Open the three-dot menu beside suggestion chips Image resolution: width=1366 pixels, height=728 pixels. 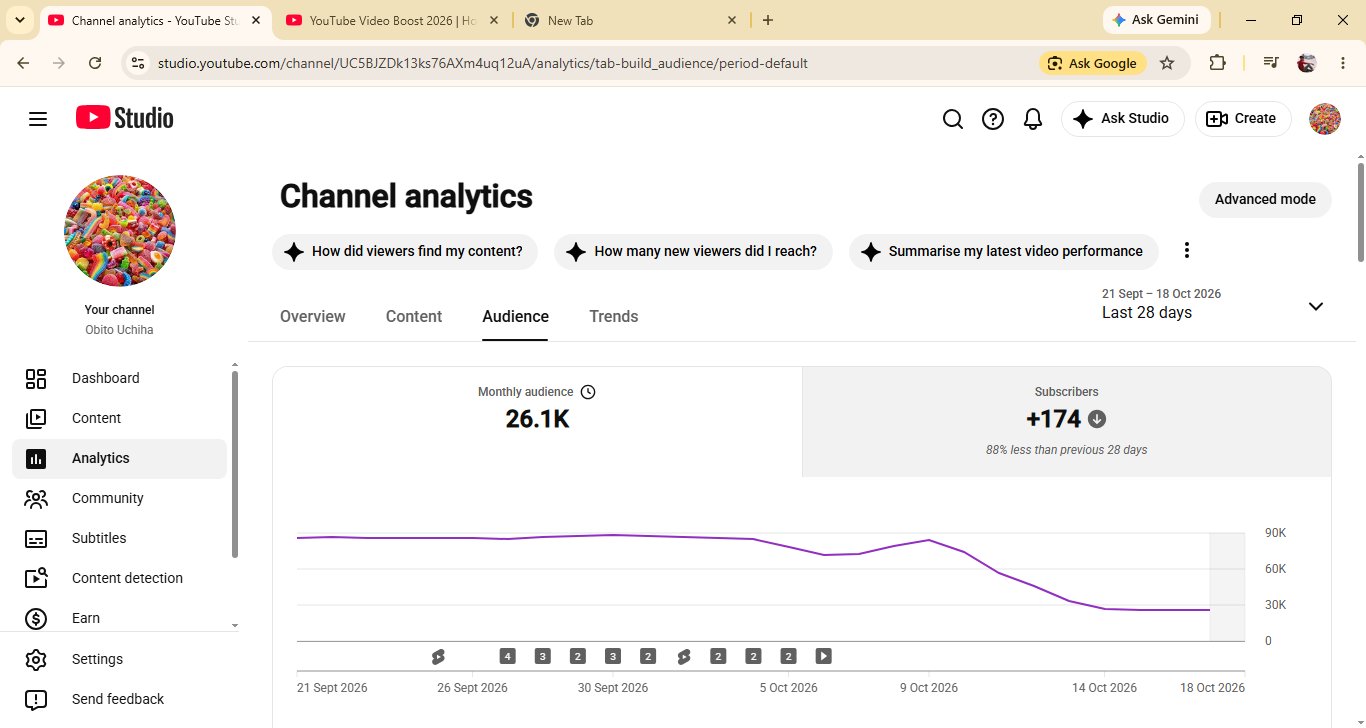click(x=1187, y=250)
